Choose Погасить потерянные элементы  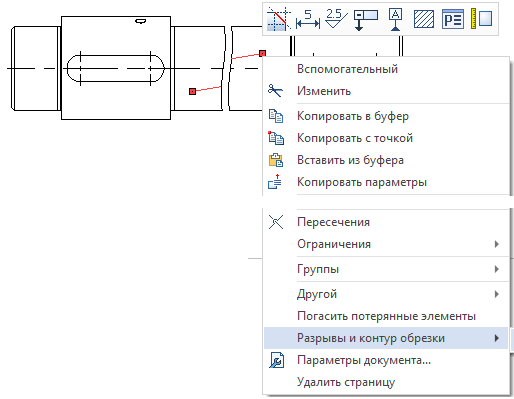(386, 316)
